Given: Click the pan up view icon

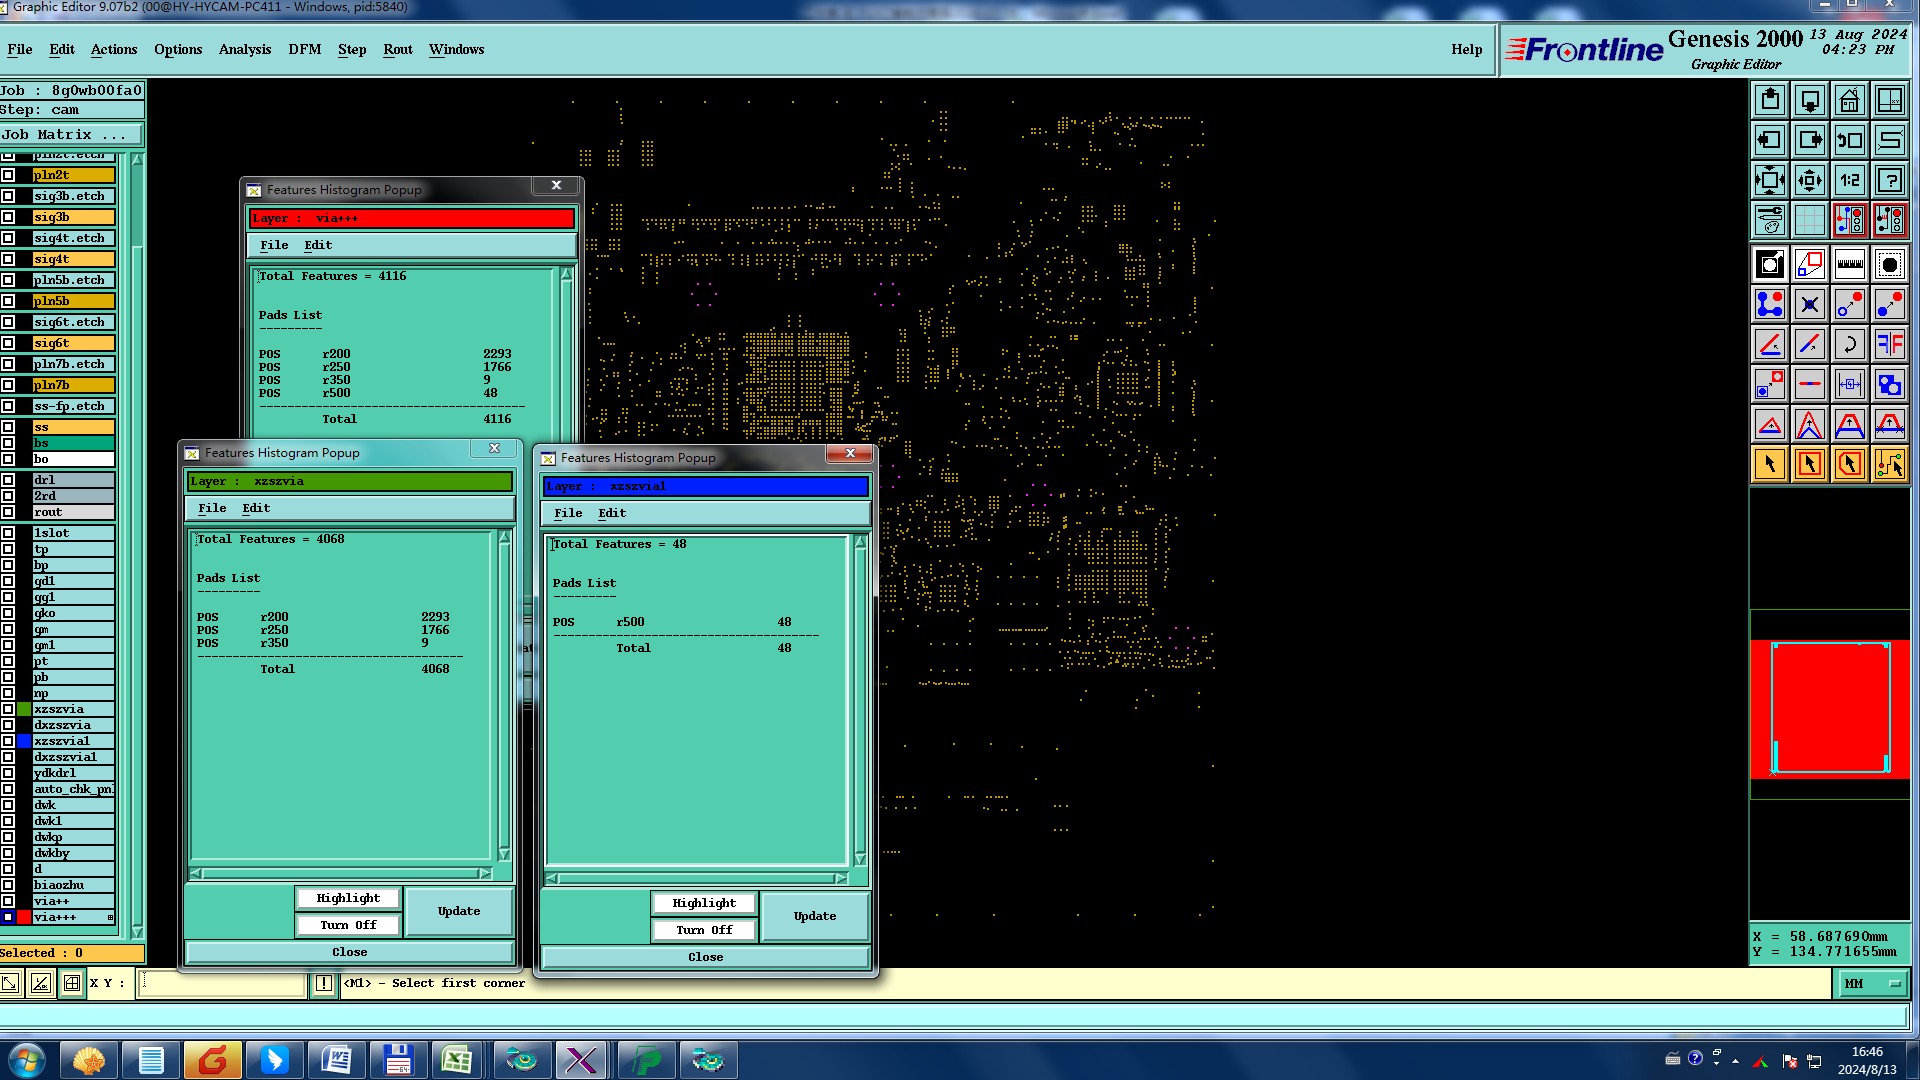Looking at the screenshot, I should coord(1770,100).
